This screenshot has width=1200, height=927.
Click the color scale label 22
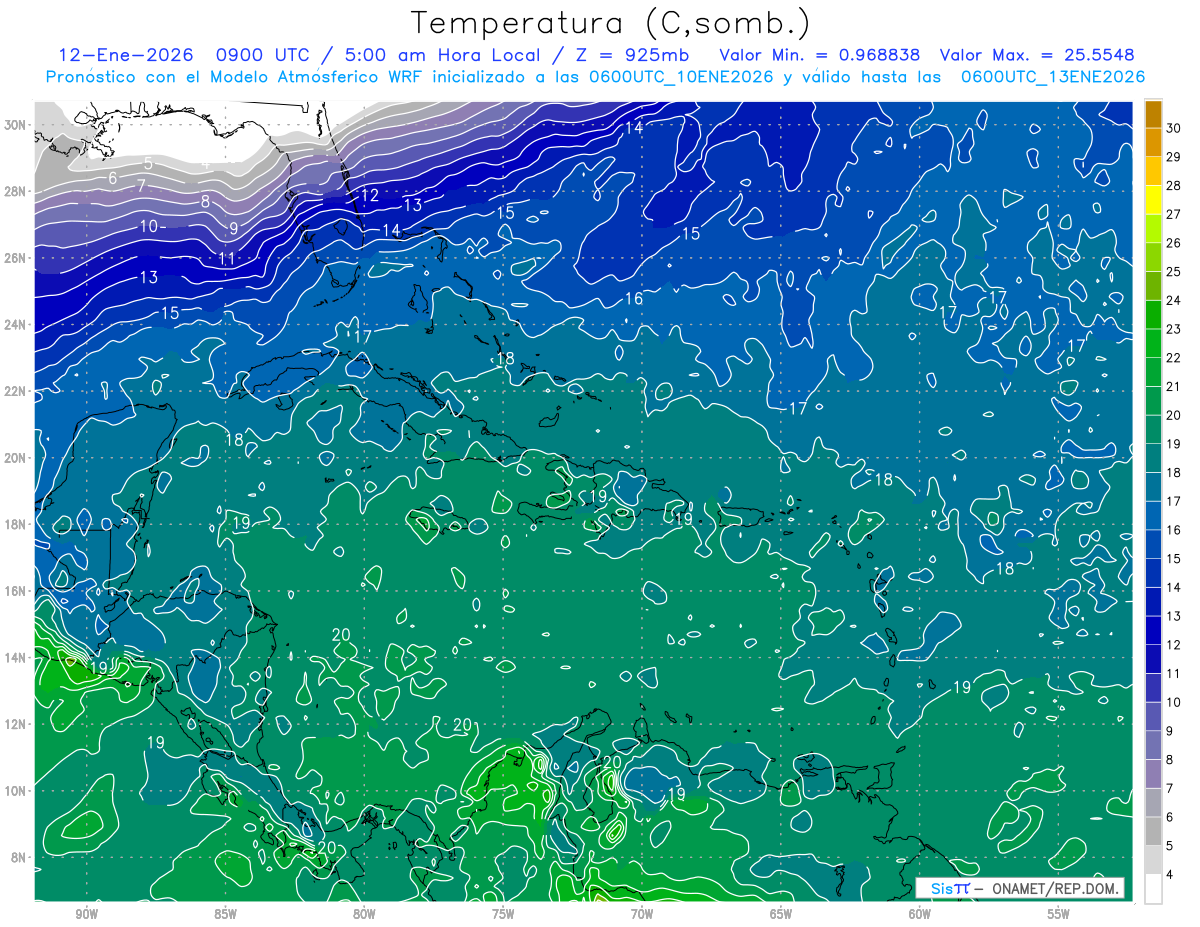click(1175, 358)
